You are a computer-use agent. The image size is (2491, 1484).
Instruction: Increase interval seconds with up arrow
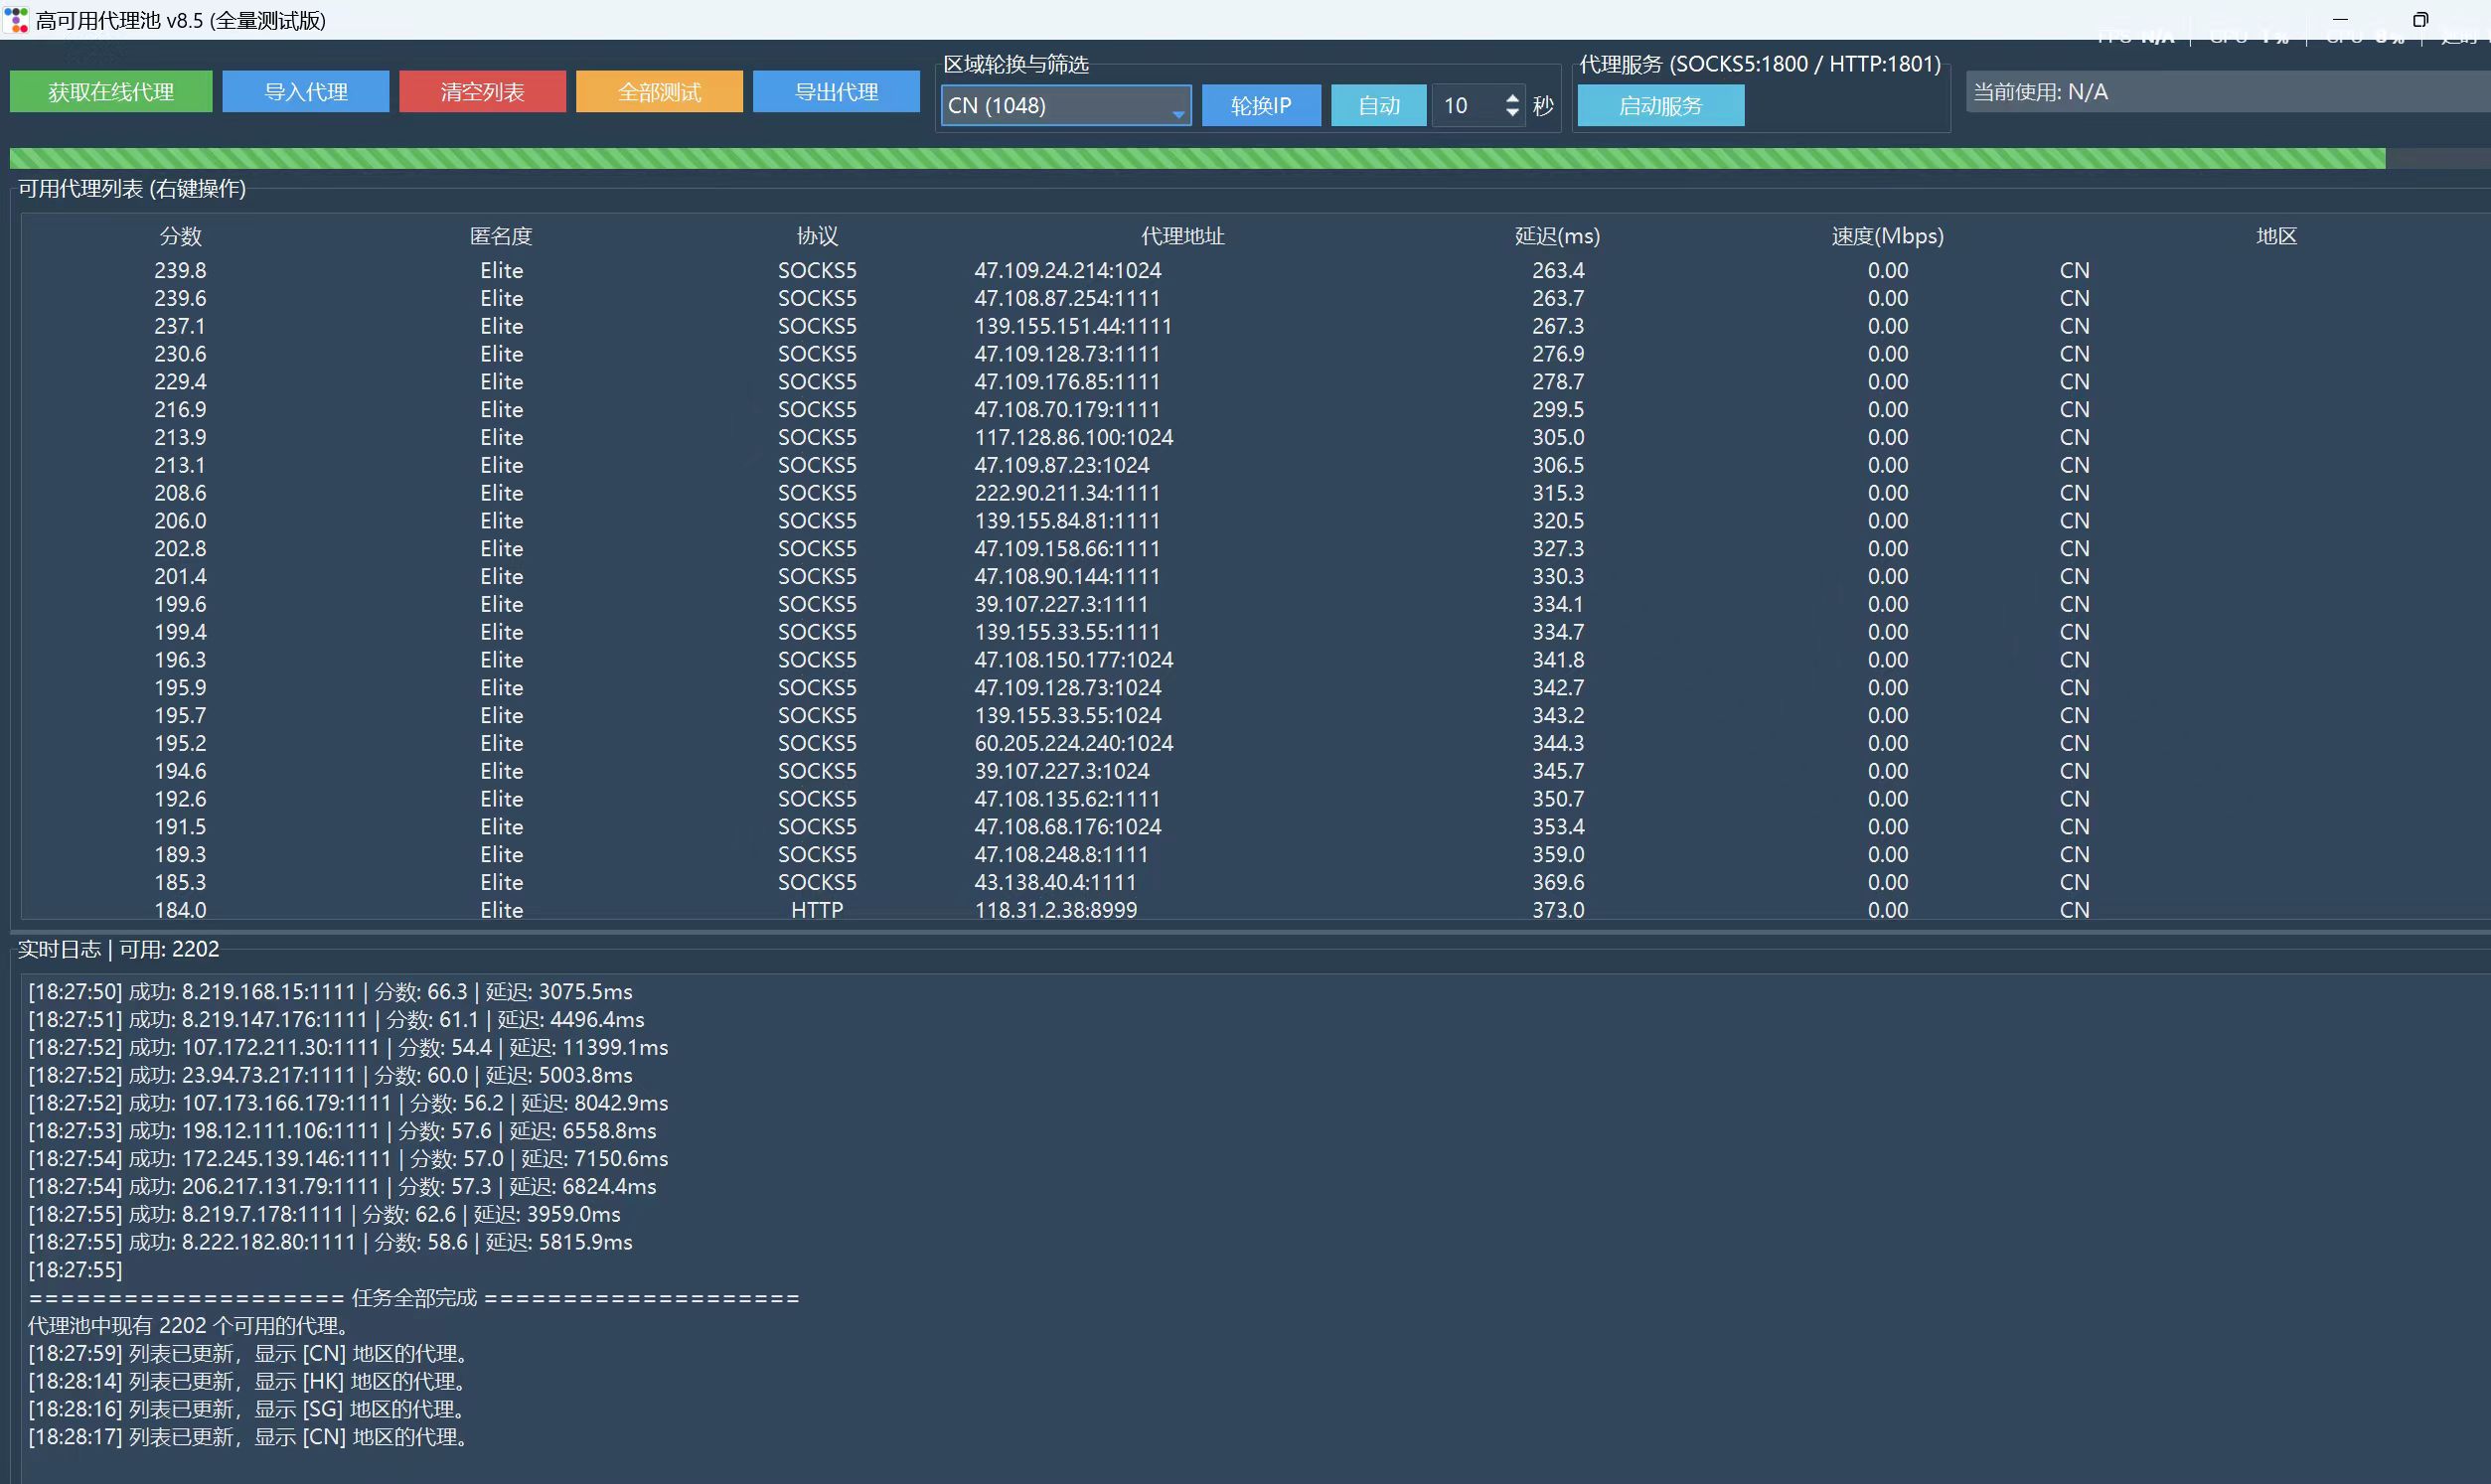1512,98
